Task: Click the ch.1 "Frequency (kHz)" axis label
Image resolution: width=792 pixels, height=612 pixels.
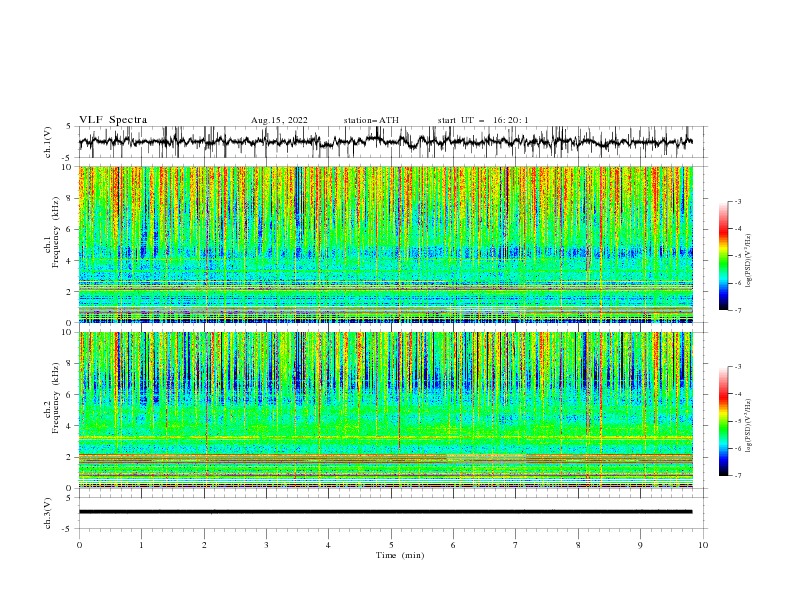Action: tap(56, 232)
